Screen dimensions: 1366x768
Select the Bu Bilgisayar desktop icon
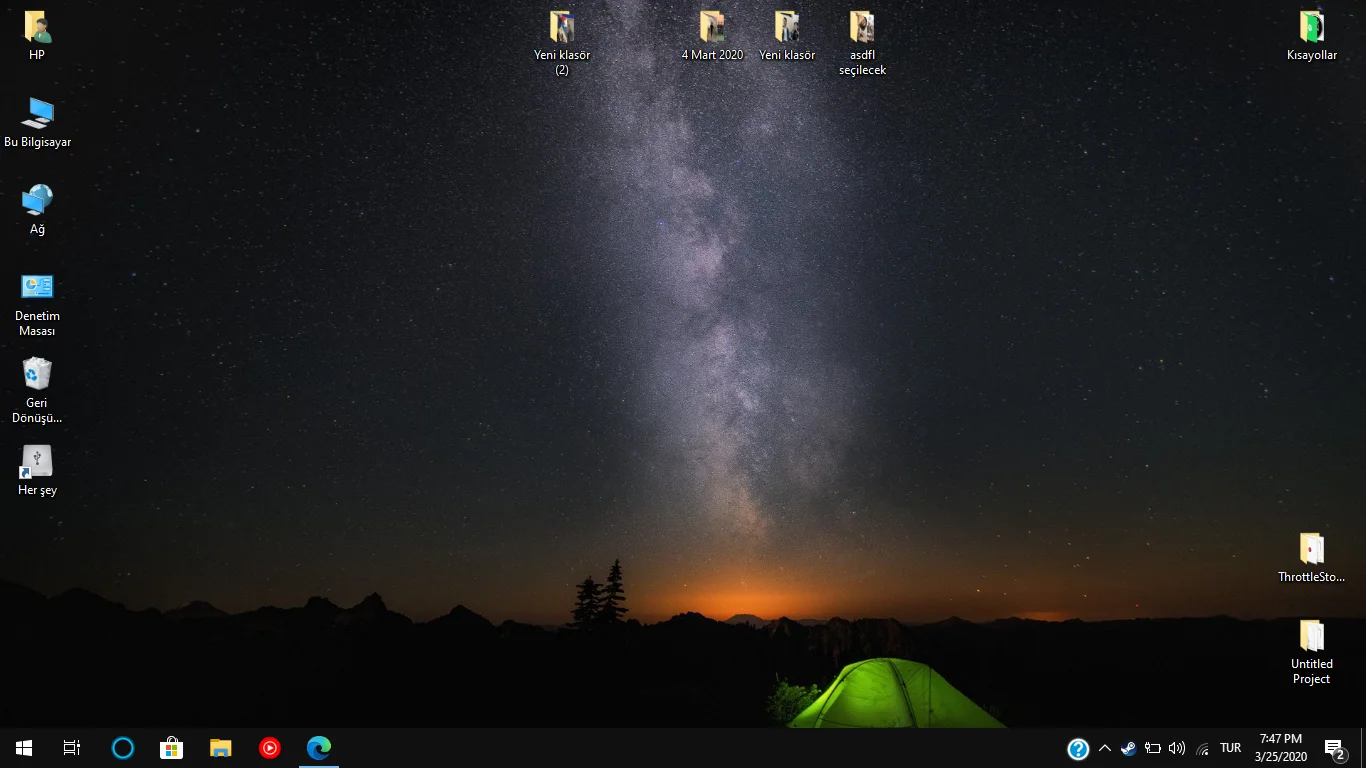coord(37,114)
